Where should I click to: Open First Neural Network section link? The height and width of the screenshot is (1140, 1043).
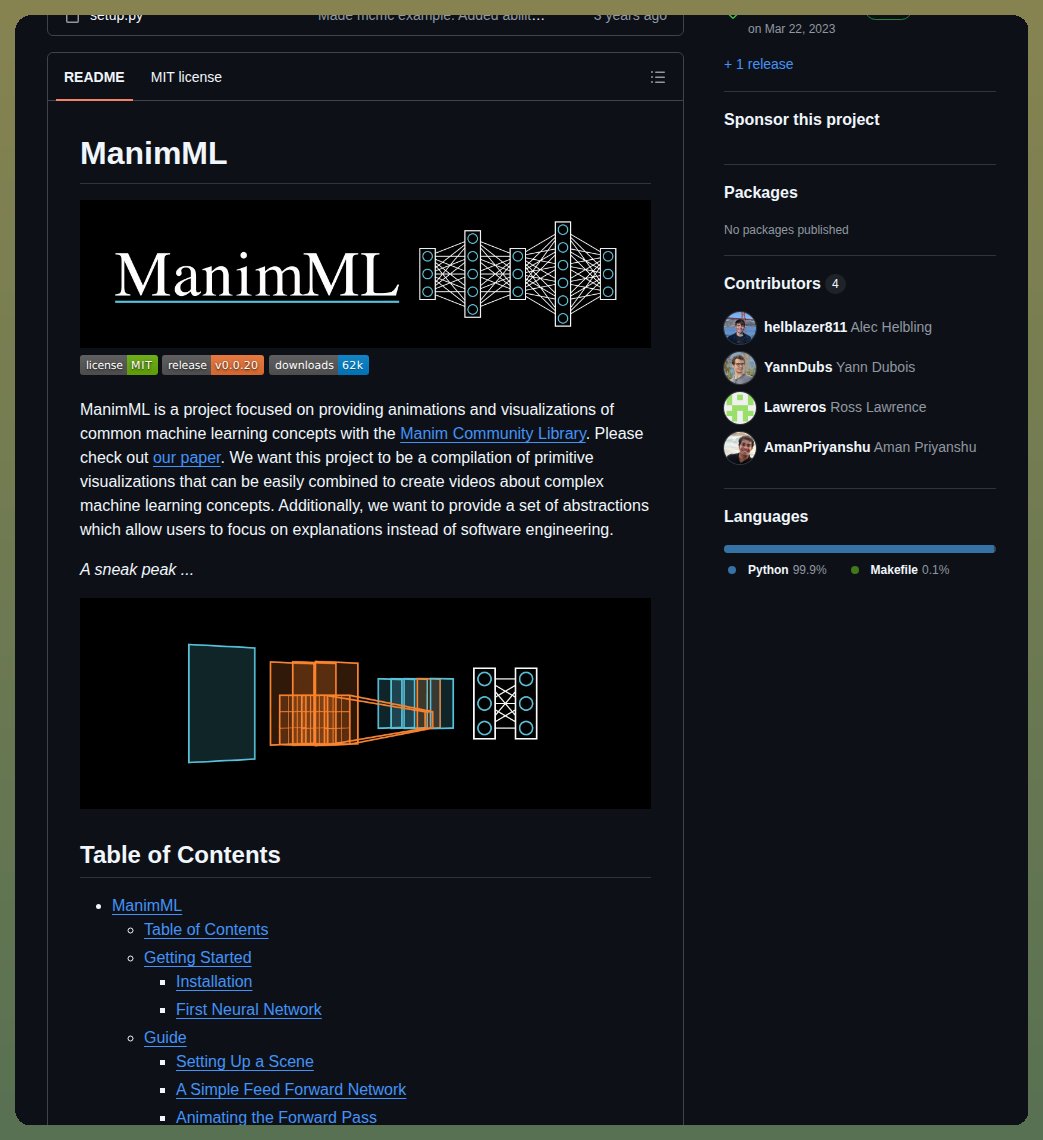coord(249,1009)
